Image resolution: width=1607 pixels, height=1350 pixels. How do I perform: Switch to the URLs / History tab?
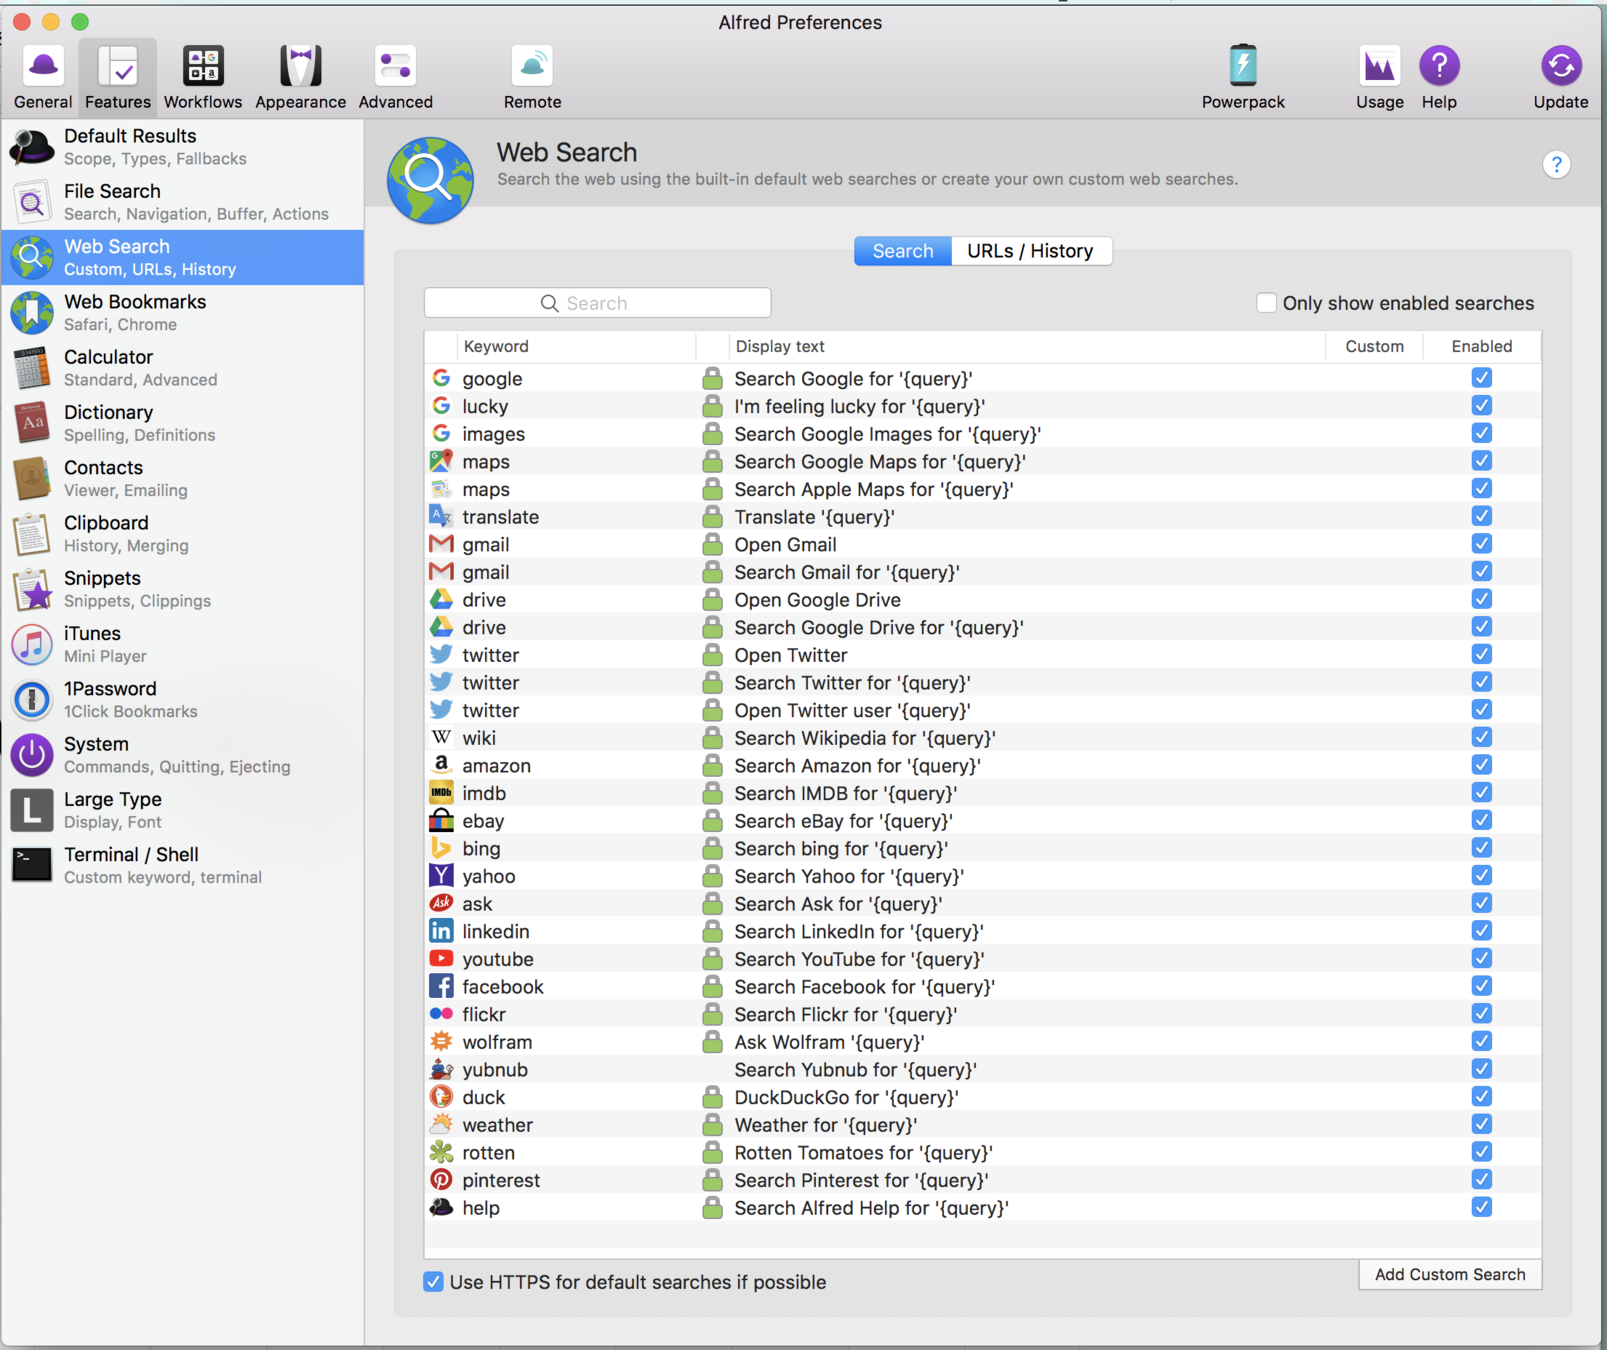pyautogui.click(x=1031, y=251)
